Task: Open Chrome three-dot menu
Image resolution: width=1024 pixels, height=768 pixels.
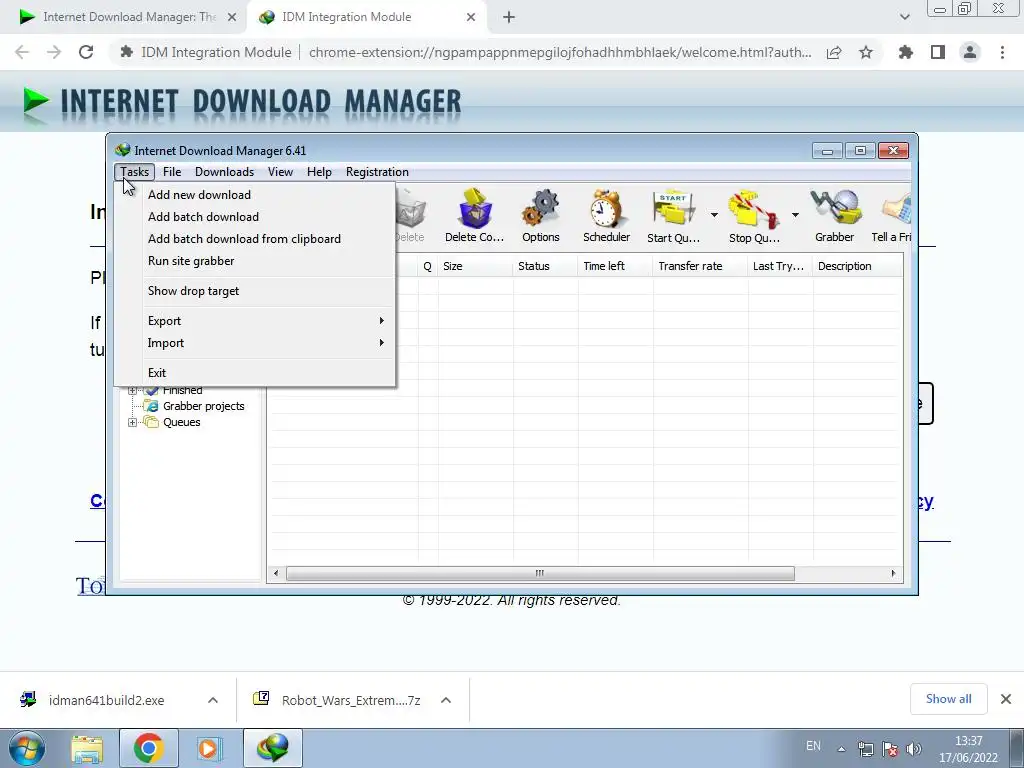Action: [1002, 52]
